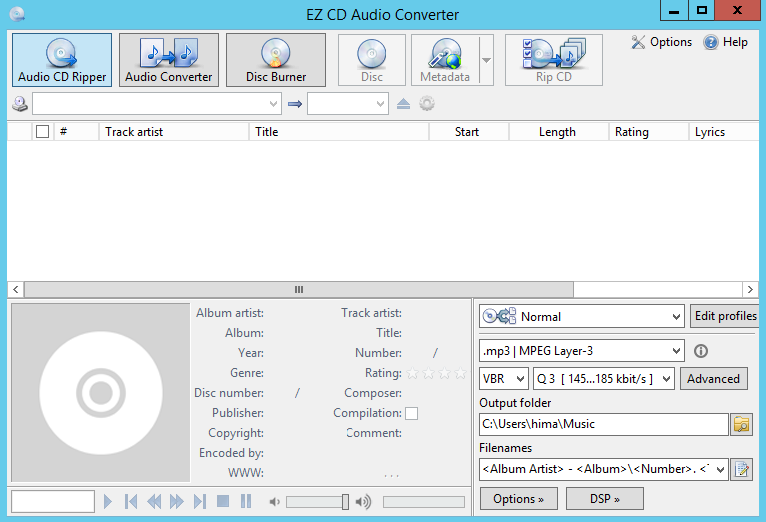Click the playback position progress bar
Image resolution: width=766 pixels, height=522 pixels.
(x=424, y=501)
